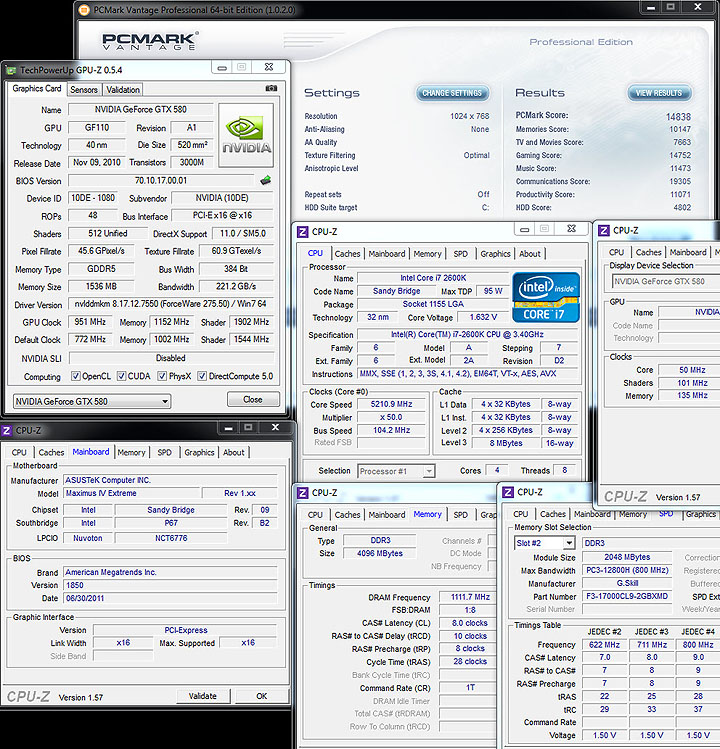Viewport: 720px width, 749px height.
Task: Click the BIOS date 06/30/2011
Action: coord(171,598)
